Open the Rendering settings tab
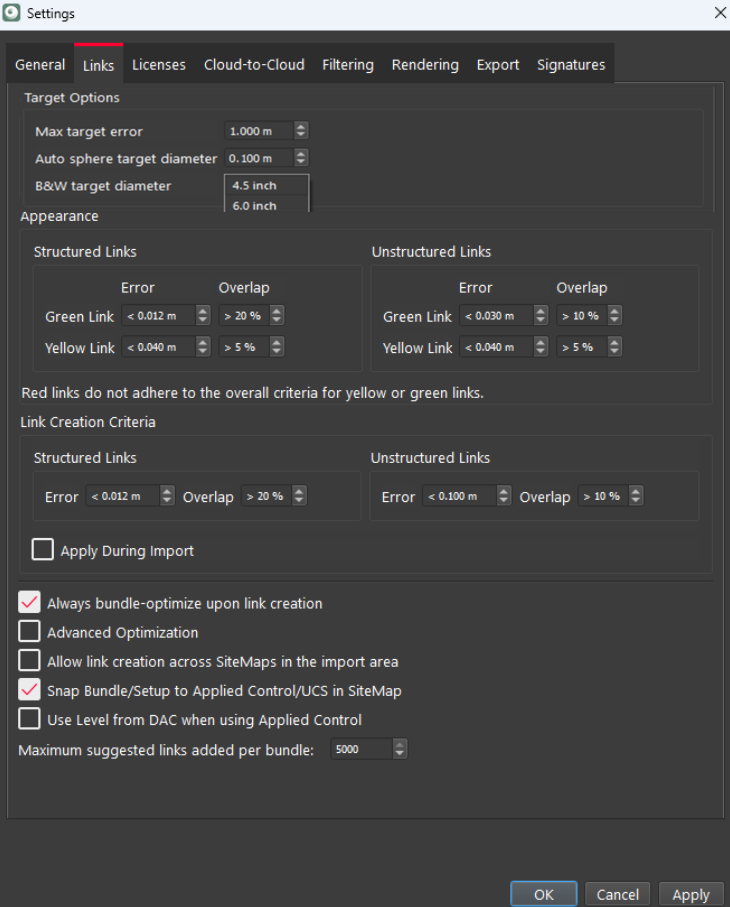The height and width of the screenshot is (907, 730). pyautogui.click(x=425, y=65)
